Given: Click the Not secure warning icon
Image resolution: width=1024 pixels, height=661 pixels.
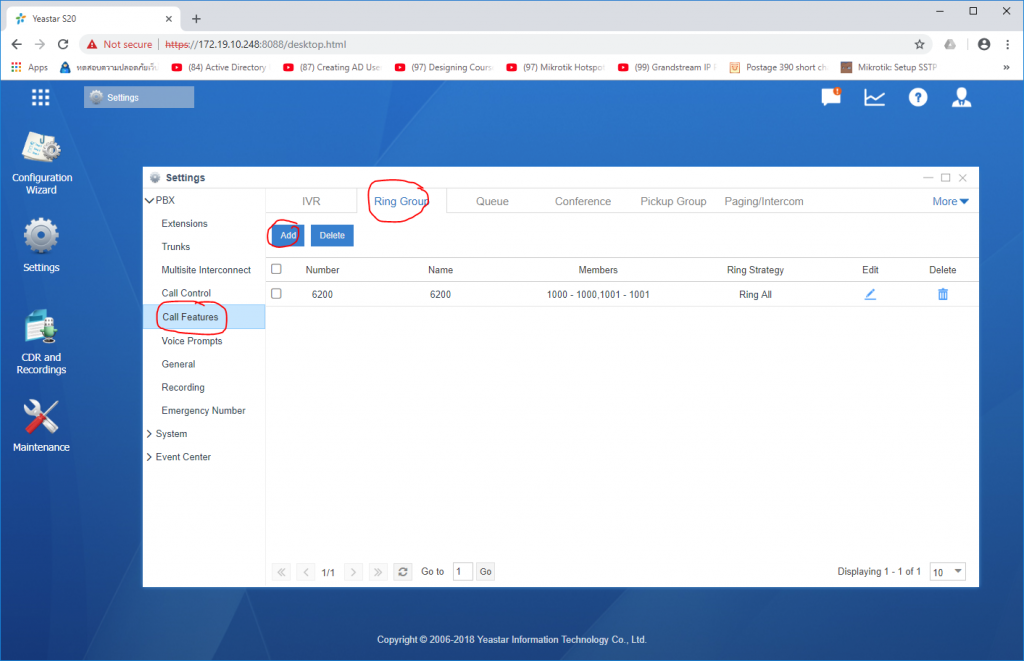Looking at the screenshot, I should click(x=92, y=44).
